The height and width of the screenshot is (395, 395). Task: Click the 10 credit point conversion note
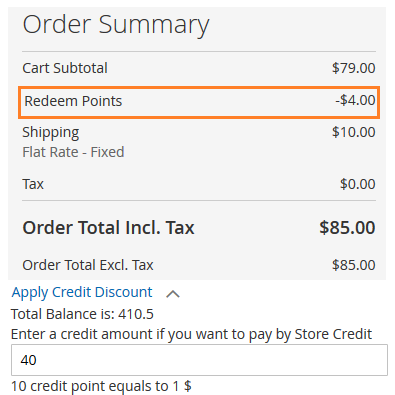101,386
